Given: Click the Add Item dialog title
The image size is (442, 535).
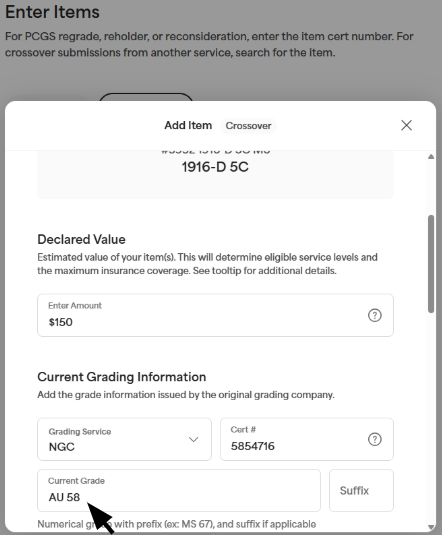Looking at the screenshot, I should click(188, 125).
